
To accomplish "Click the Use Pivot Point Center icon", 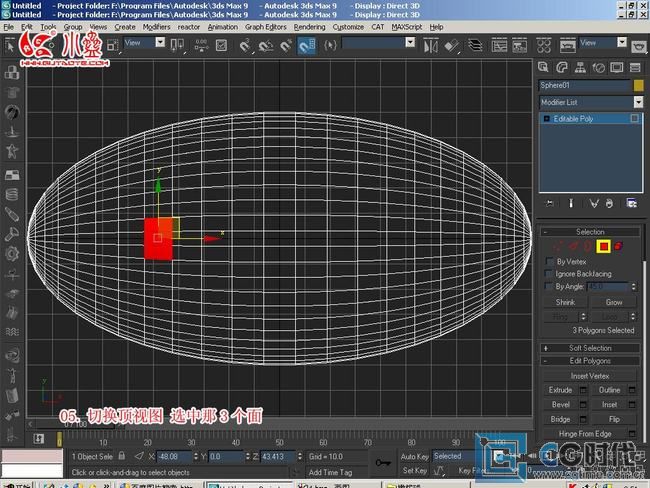I will click(x=177, y=45).
